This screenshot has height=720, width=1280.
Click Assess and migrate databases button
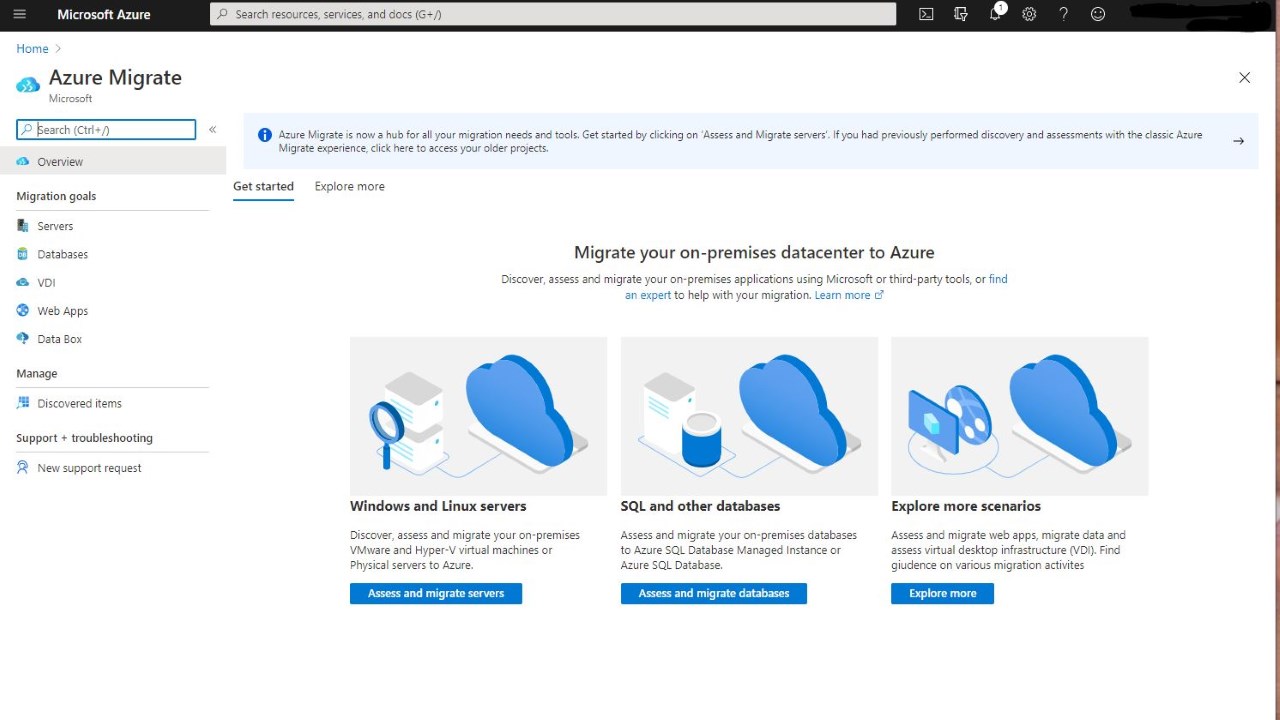click(x=714, y=593)
